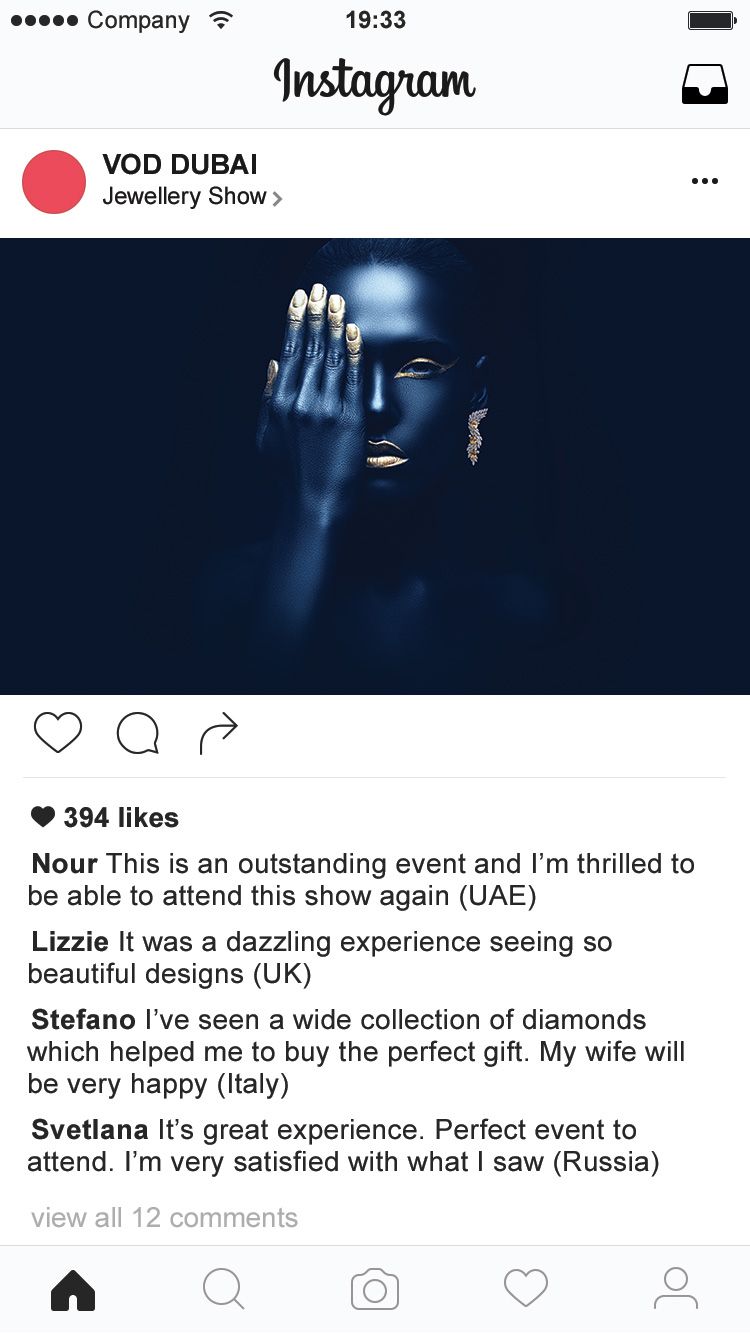The width and height of the screenshot is (750, 1334).
Task: Open the profile person icon
Action: 676,1289
